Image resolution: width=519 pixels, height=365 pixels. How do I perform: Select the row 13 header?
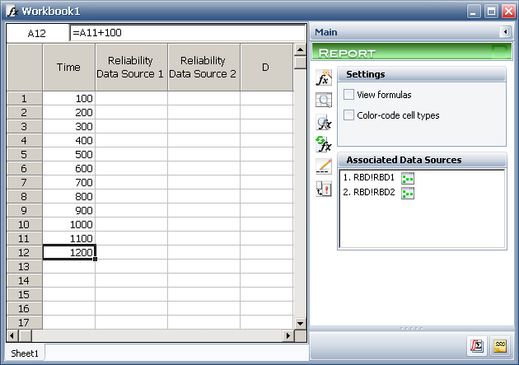click(24, 267)
